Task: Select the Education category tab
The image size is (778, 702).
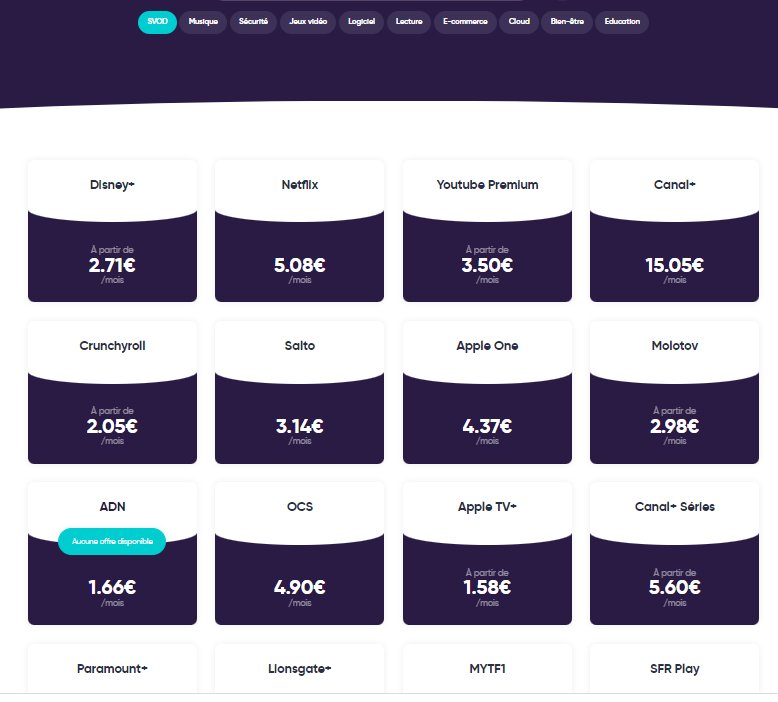Action: (622, 22)
